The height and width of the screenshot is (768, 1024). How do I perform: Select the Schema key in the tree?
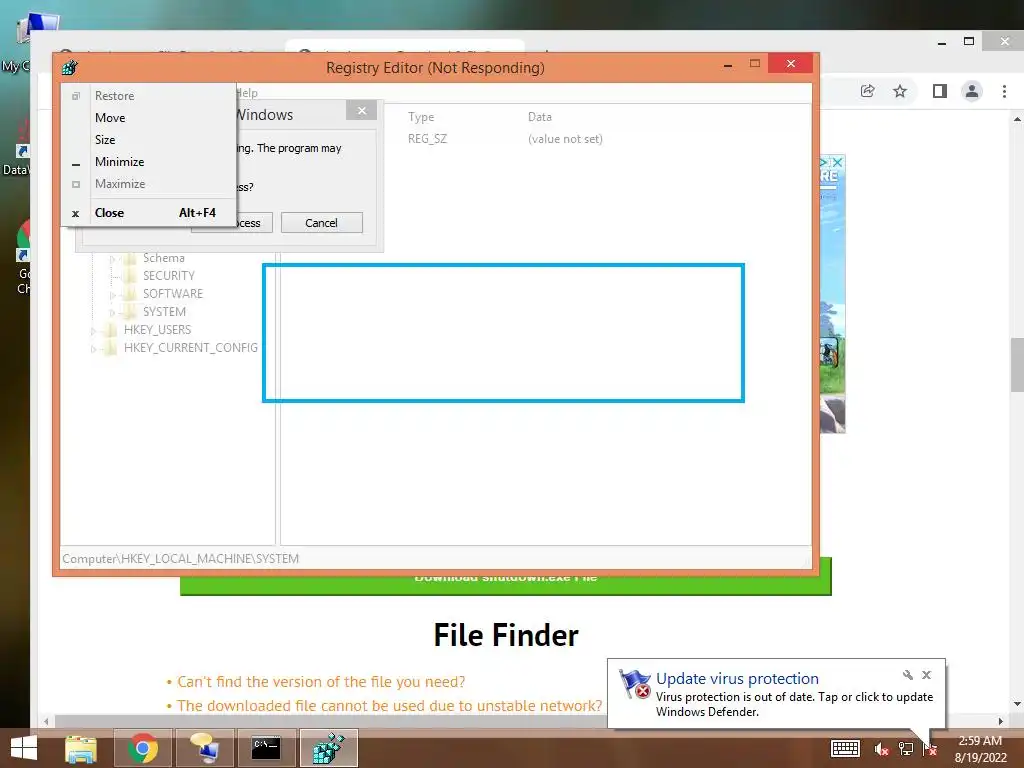[164, 258]
